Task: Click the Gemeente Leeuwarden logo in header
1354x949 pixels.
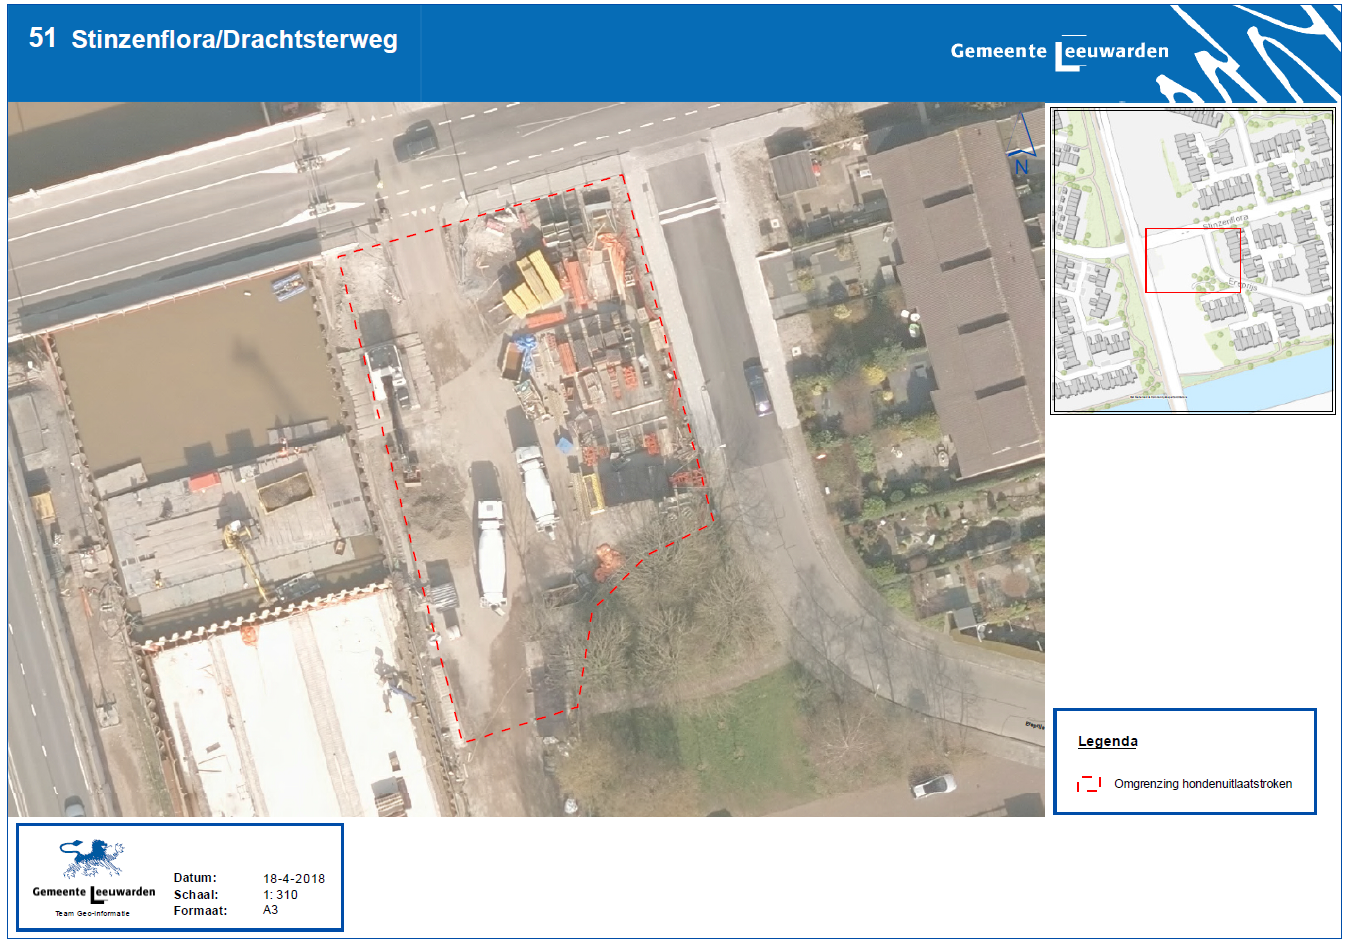Action: coord(1059,52)
